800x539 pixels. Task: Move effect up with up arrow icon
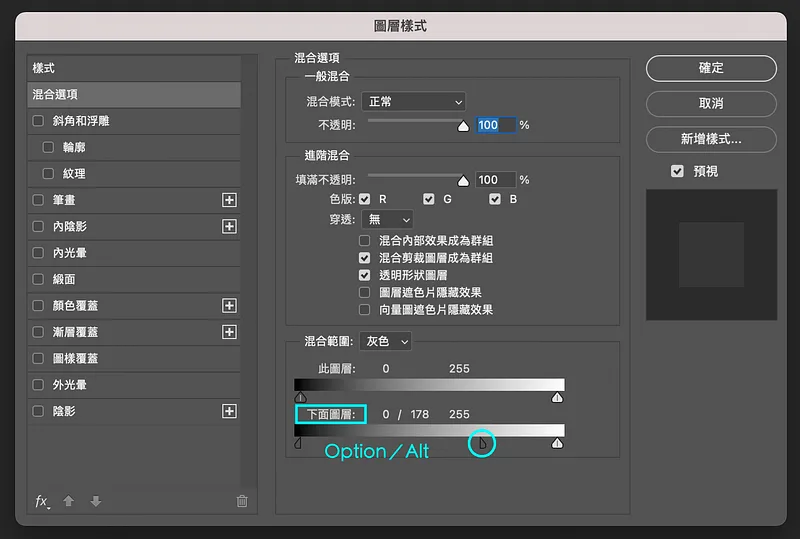(x=68, y=501)
